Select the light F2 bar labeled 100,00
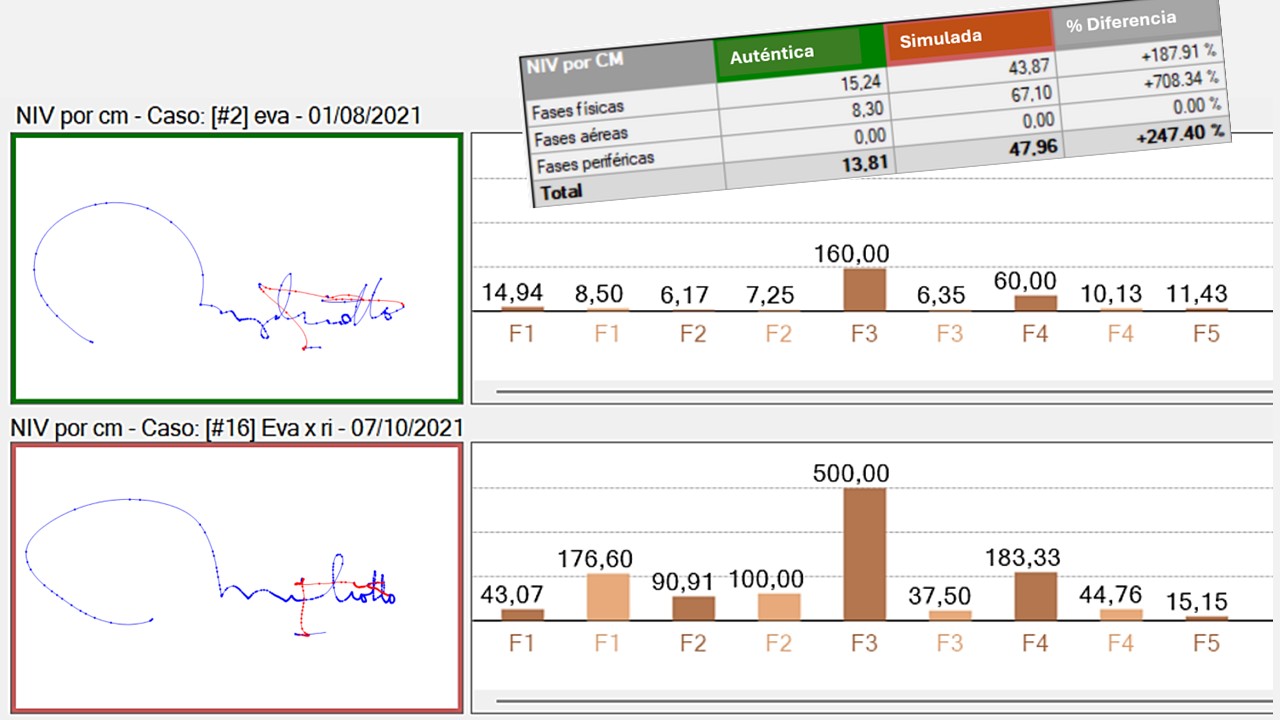1280x720 pixels. coord(778,607)
